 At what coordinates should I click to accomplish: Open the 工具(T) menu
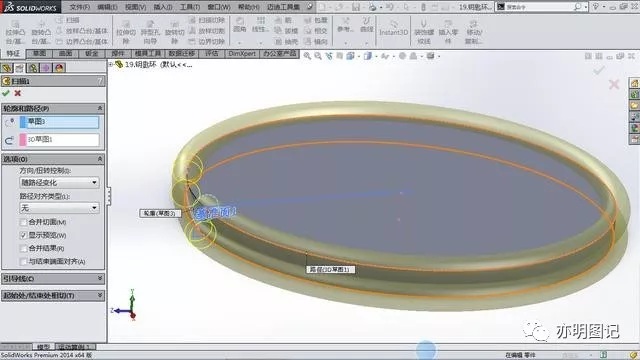tap(190, 7)
